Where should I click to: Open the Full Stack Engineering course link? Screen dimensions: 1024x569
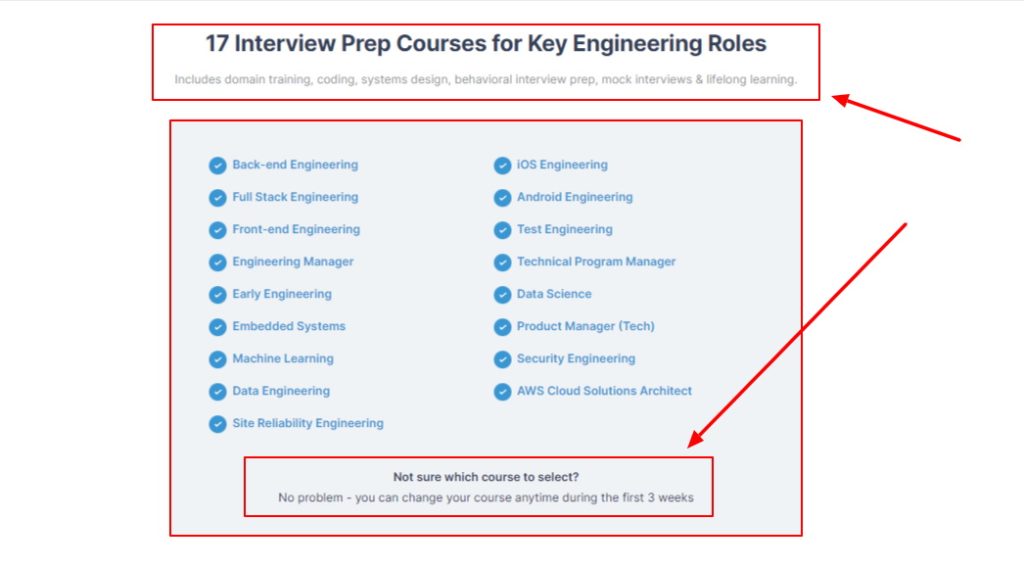point(295,197)
